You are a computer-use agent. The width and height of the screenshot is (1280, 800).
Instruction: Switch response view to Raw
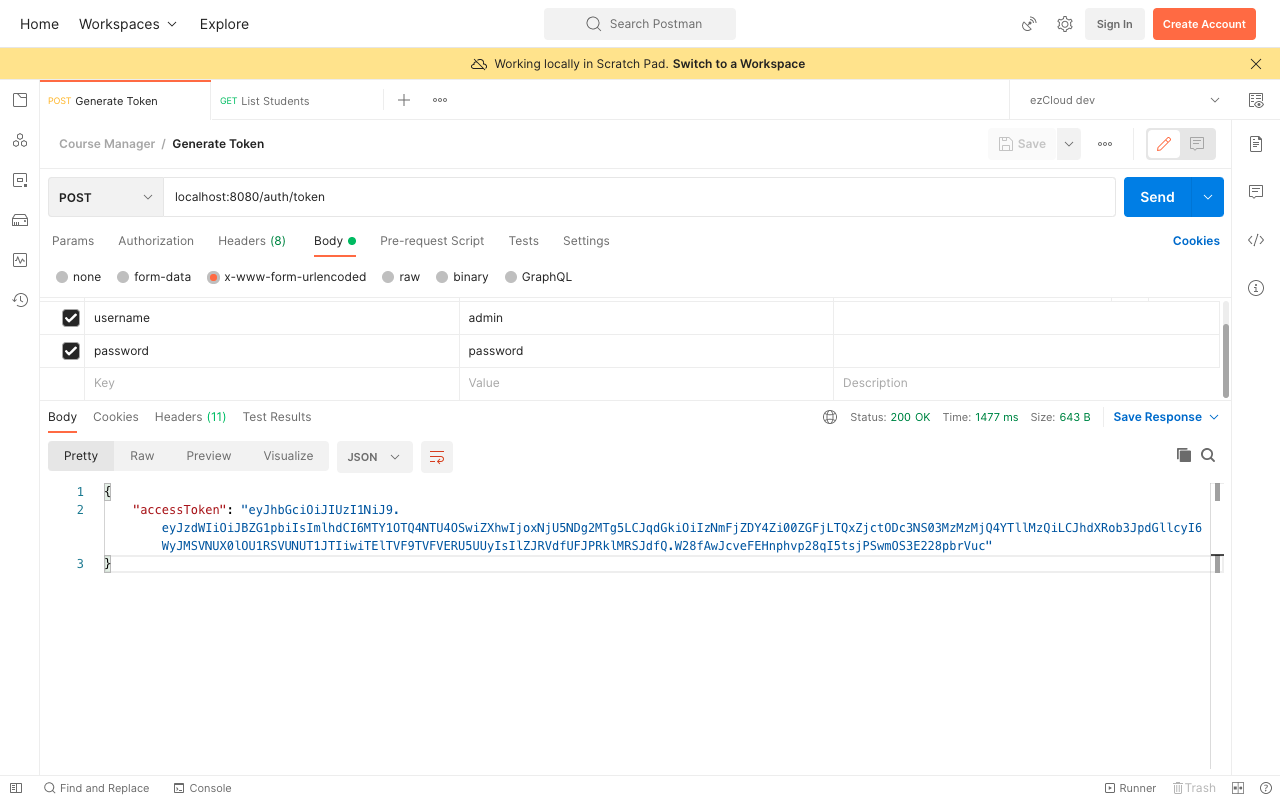click(142, 456)
